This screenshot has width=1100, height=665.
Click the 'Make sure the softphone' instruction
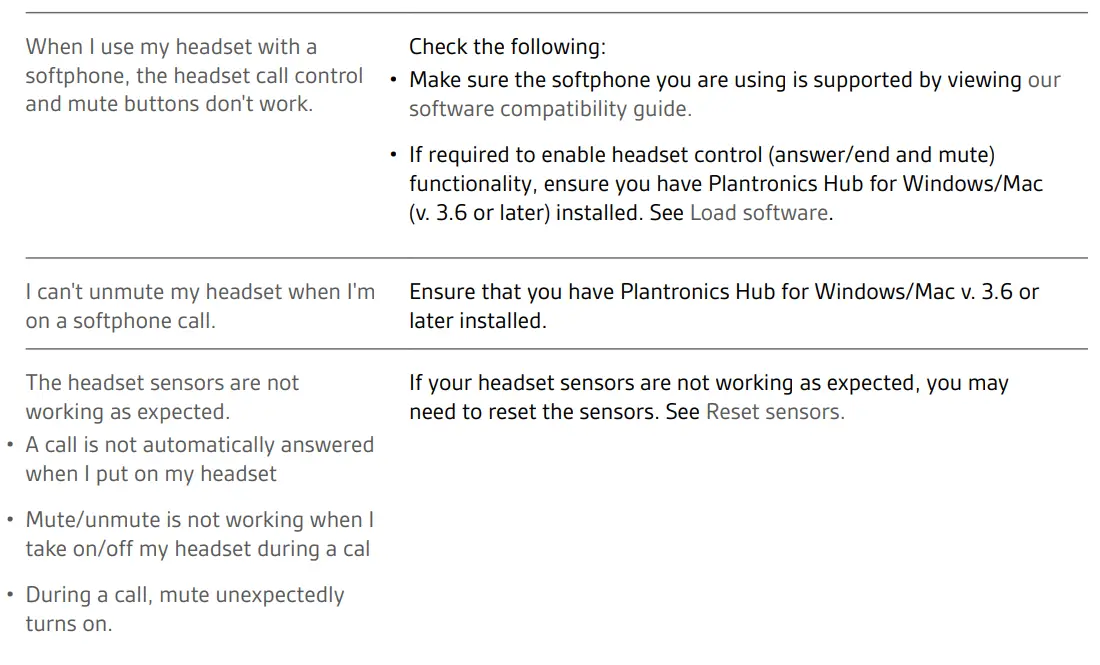coord(715,80)
